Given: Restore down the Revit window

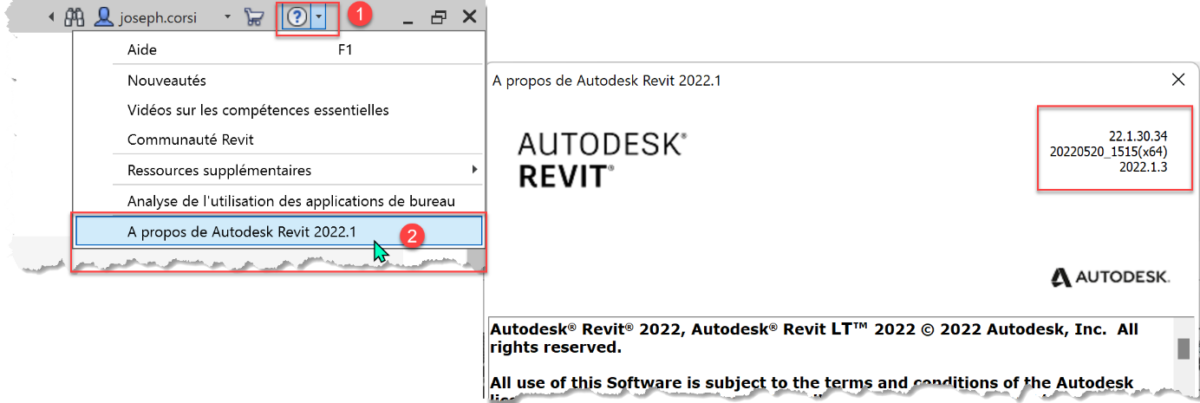Looking at the screenshot, I should pos(438,17).
